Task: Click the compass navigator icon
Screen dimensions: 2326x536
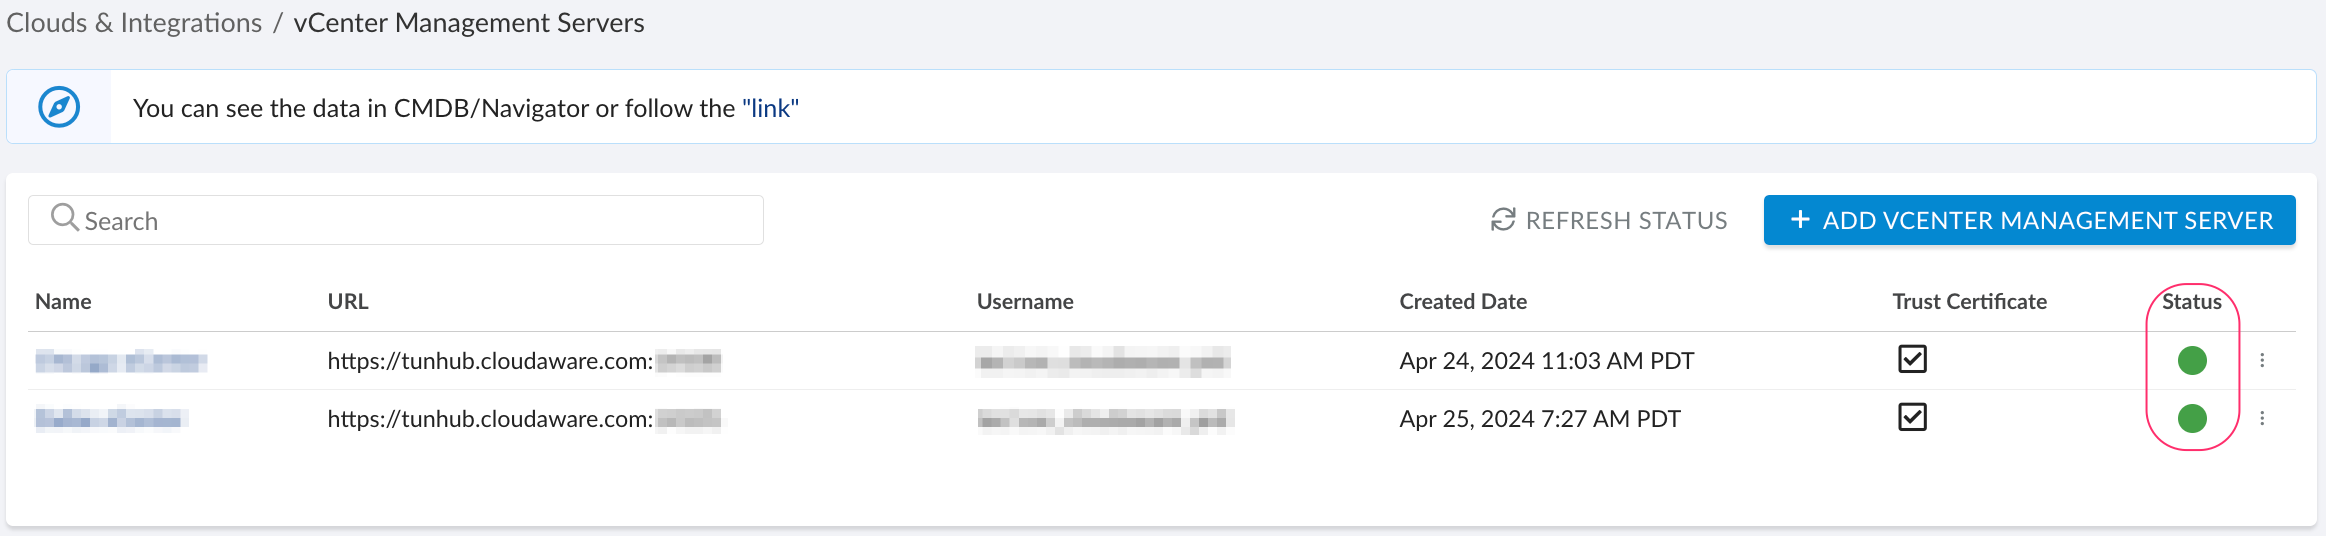Action: pos(59,107)
